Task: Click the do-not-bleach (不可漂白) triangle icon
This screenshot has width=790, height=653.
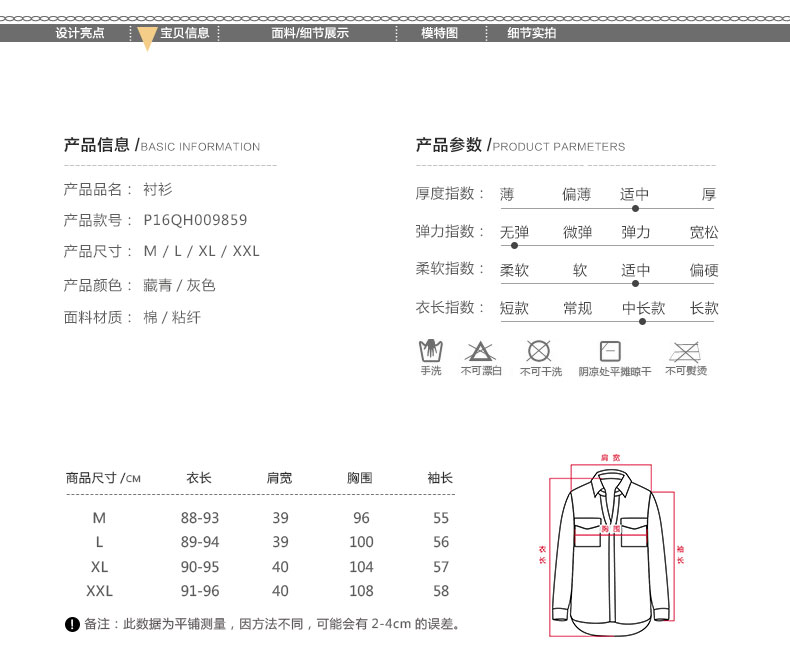Action: [x=480, y=351]
